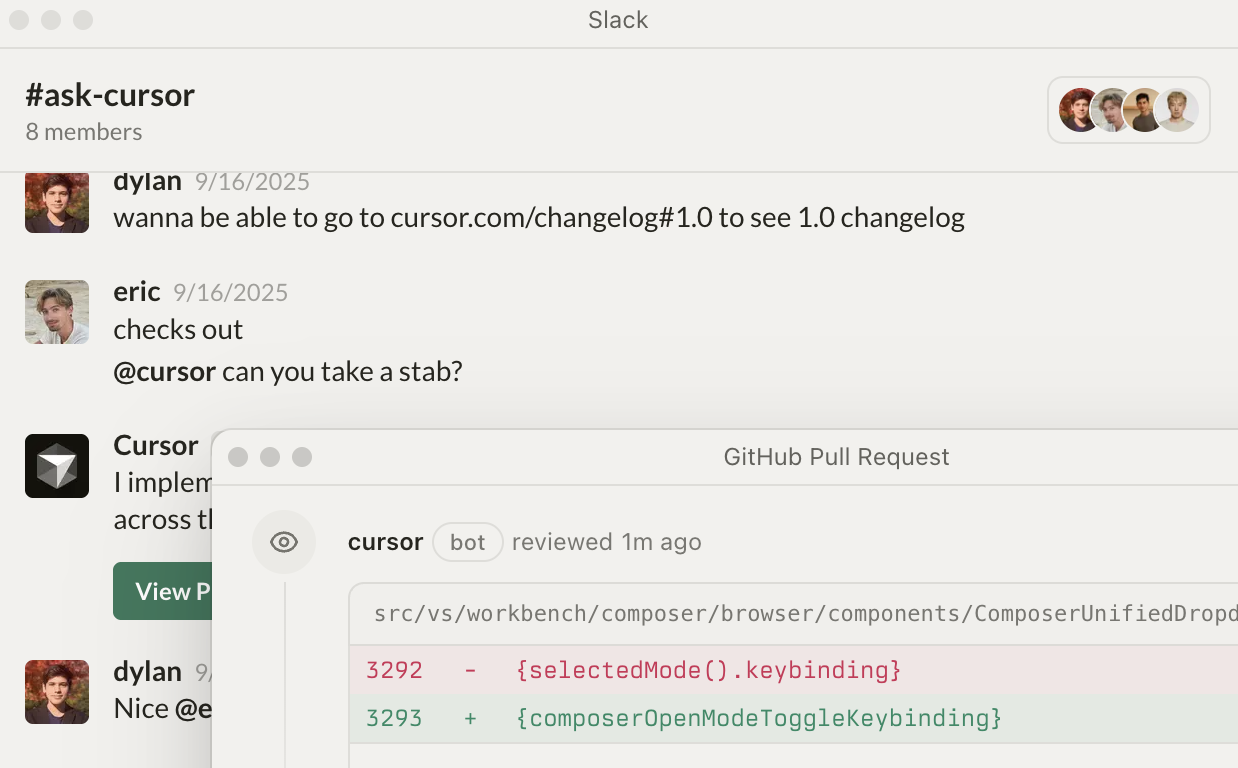This screenshot has height=768, width=1238.
Task: Click the "cursor" reviewer name in the PR
Action: pos(386,542)
